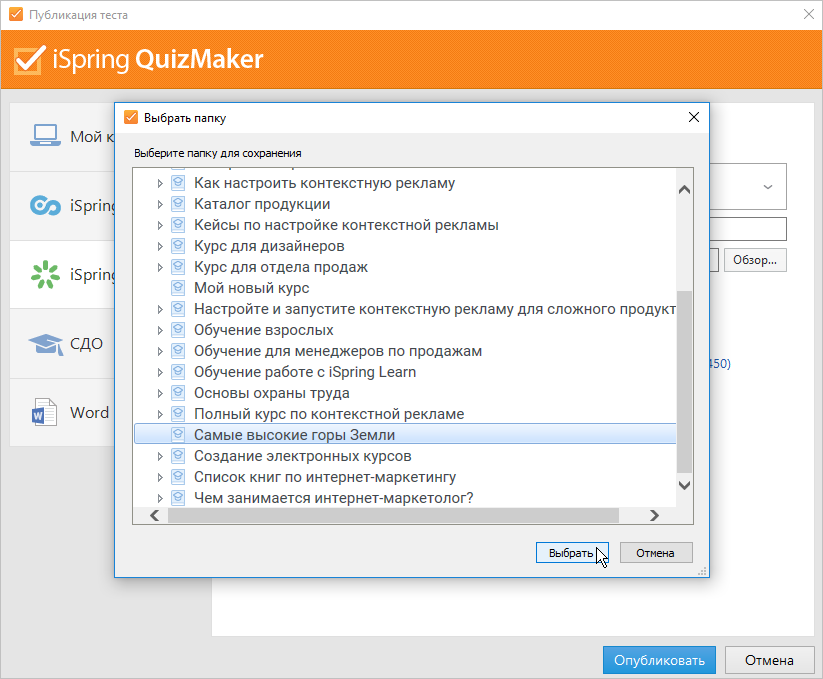
Task: Click course icon beside Обучение работе с iSpring Learn
Action: click(178, 372)
